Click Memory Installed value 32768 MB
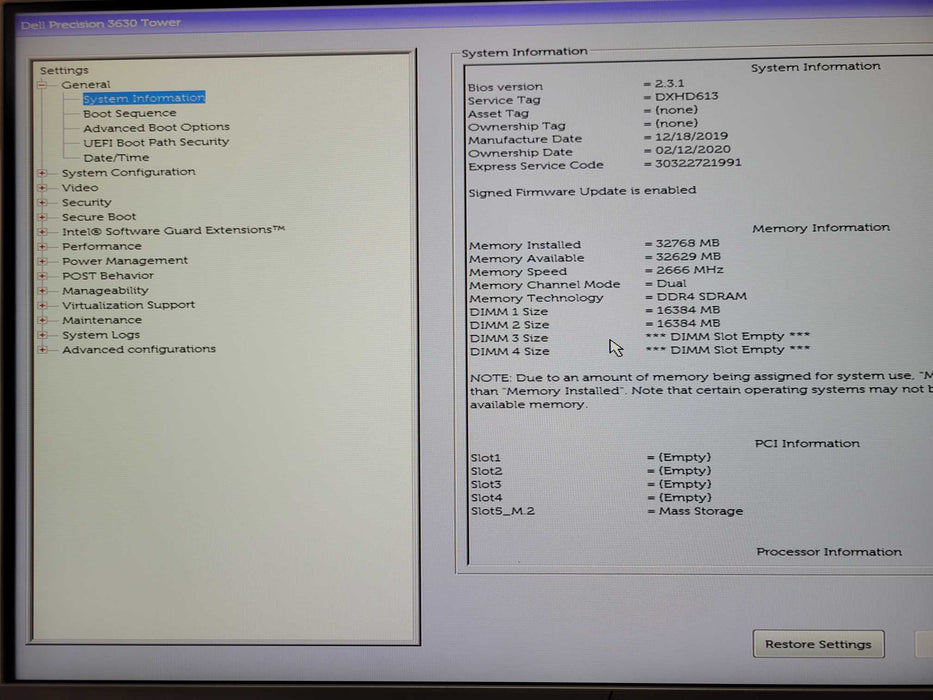Screen dimensions: 933x700 (687, 243)
